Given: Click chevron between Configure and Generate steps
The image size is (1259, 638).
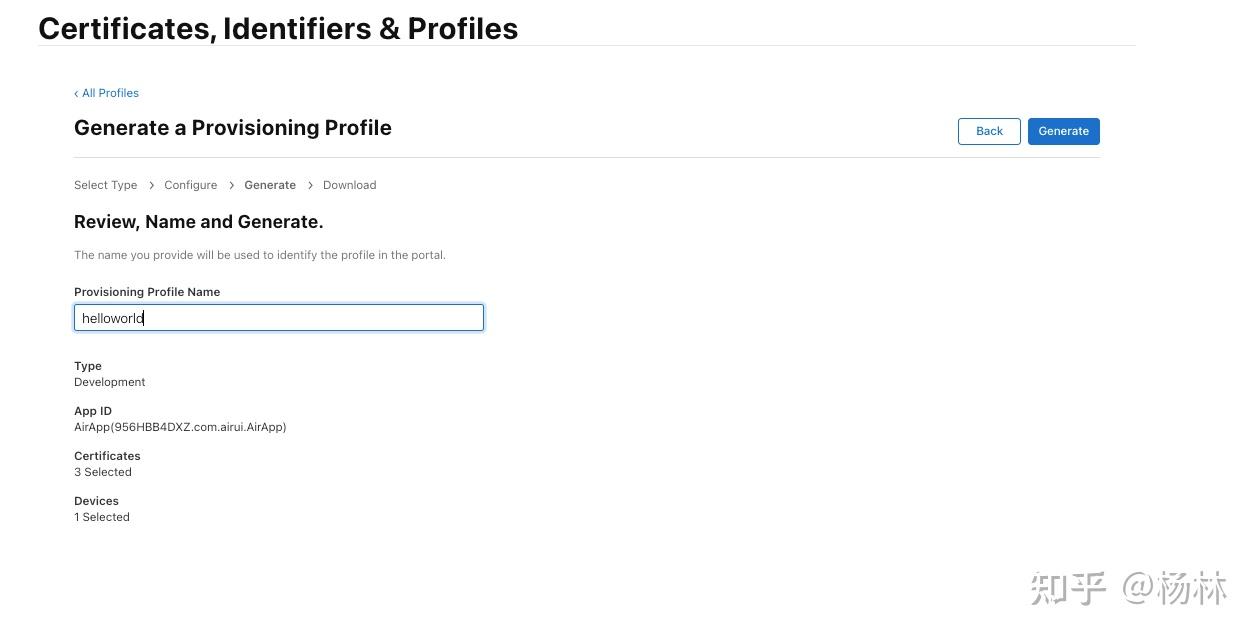Looking at the screenshot, I should (x=231, y=185).
